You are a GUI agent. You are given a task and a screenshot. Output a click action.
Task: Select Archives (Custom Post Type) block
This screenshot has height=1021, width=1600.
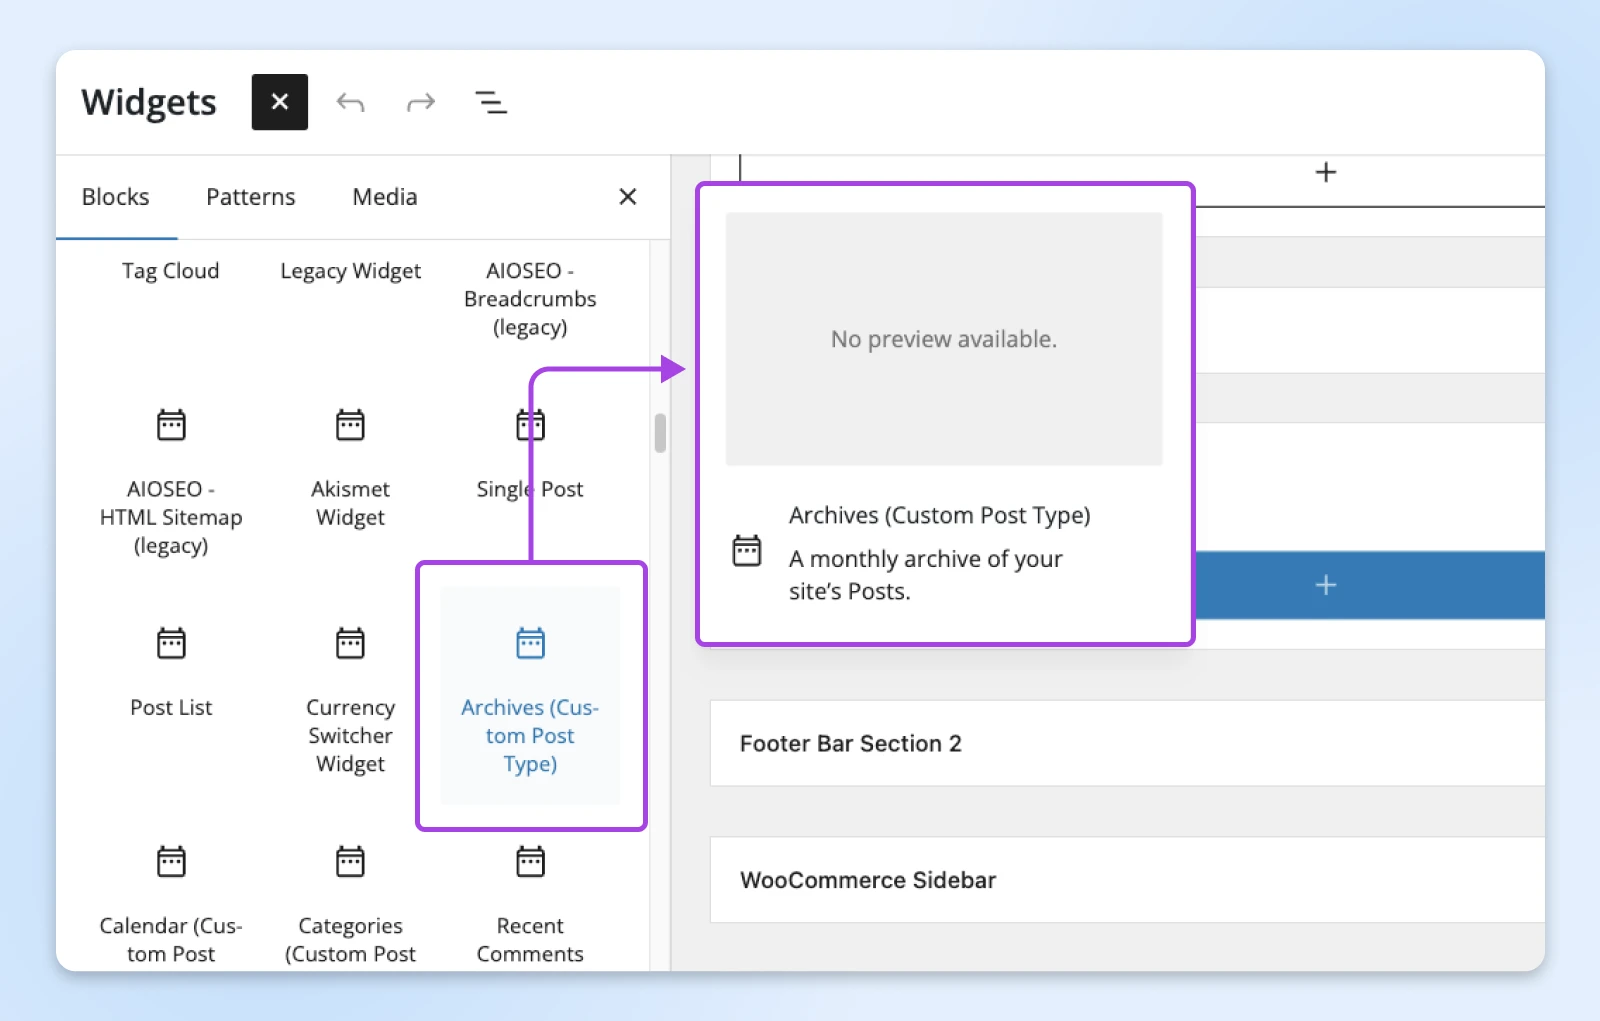(x=530, y=698)
